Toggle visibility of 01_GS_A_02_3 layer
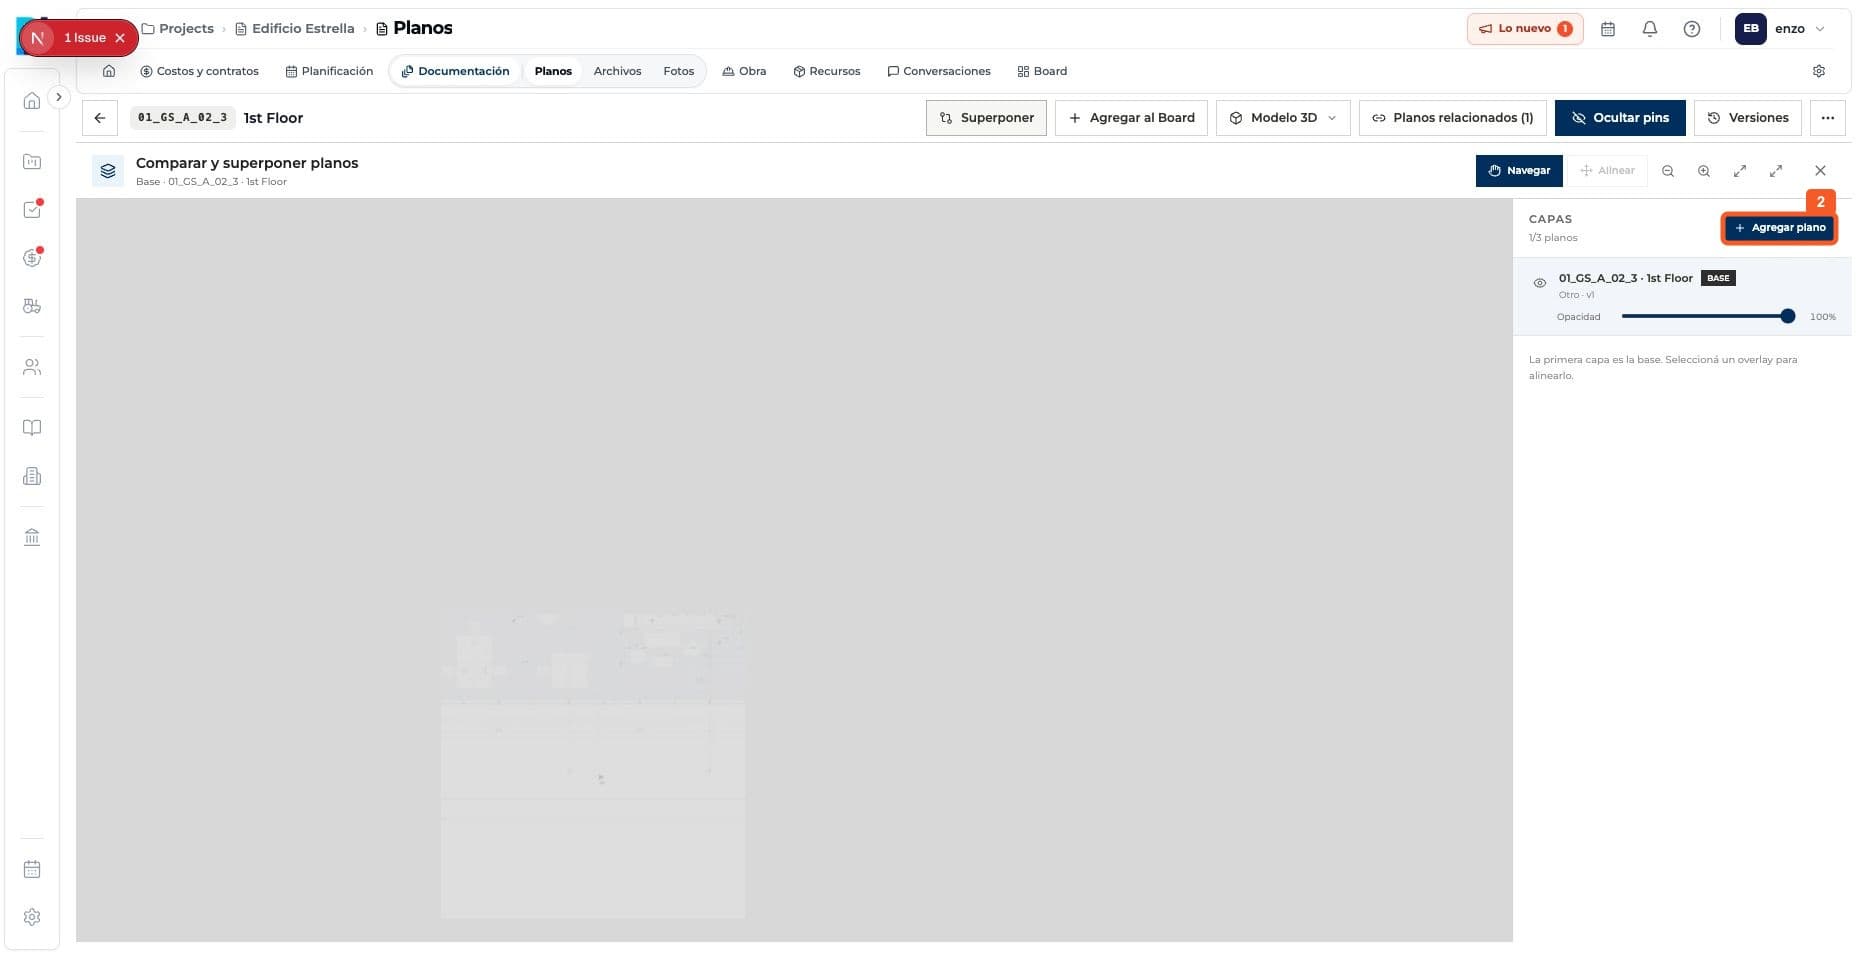 coord(1540,283)
